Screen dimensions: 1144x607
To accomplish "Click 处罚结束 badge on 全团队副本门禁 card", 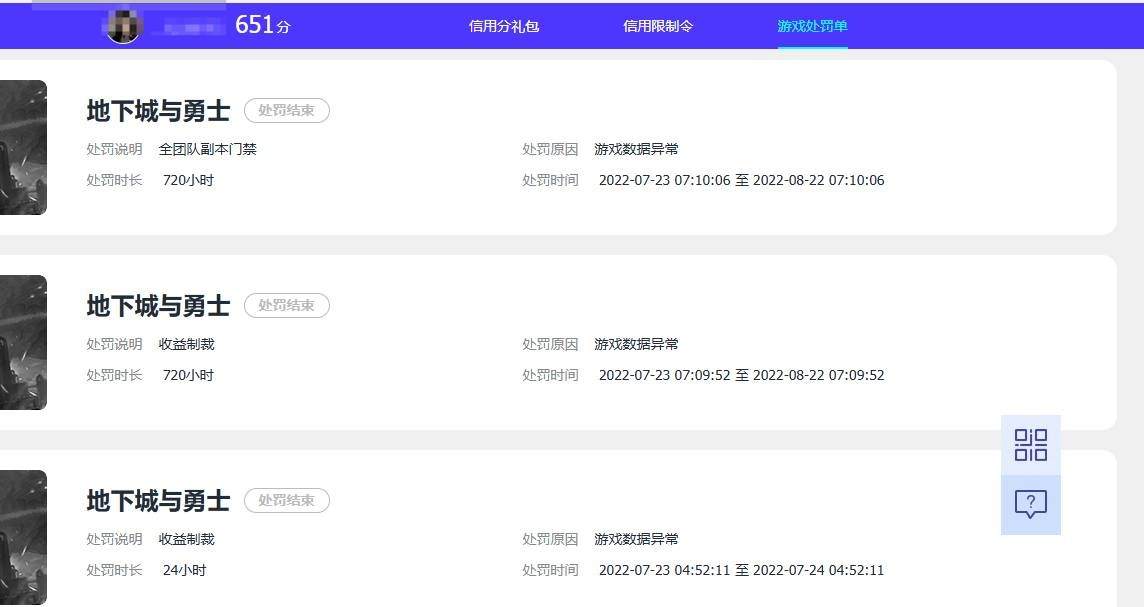I will point(287,110).
